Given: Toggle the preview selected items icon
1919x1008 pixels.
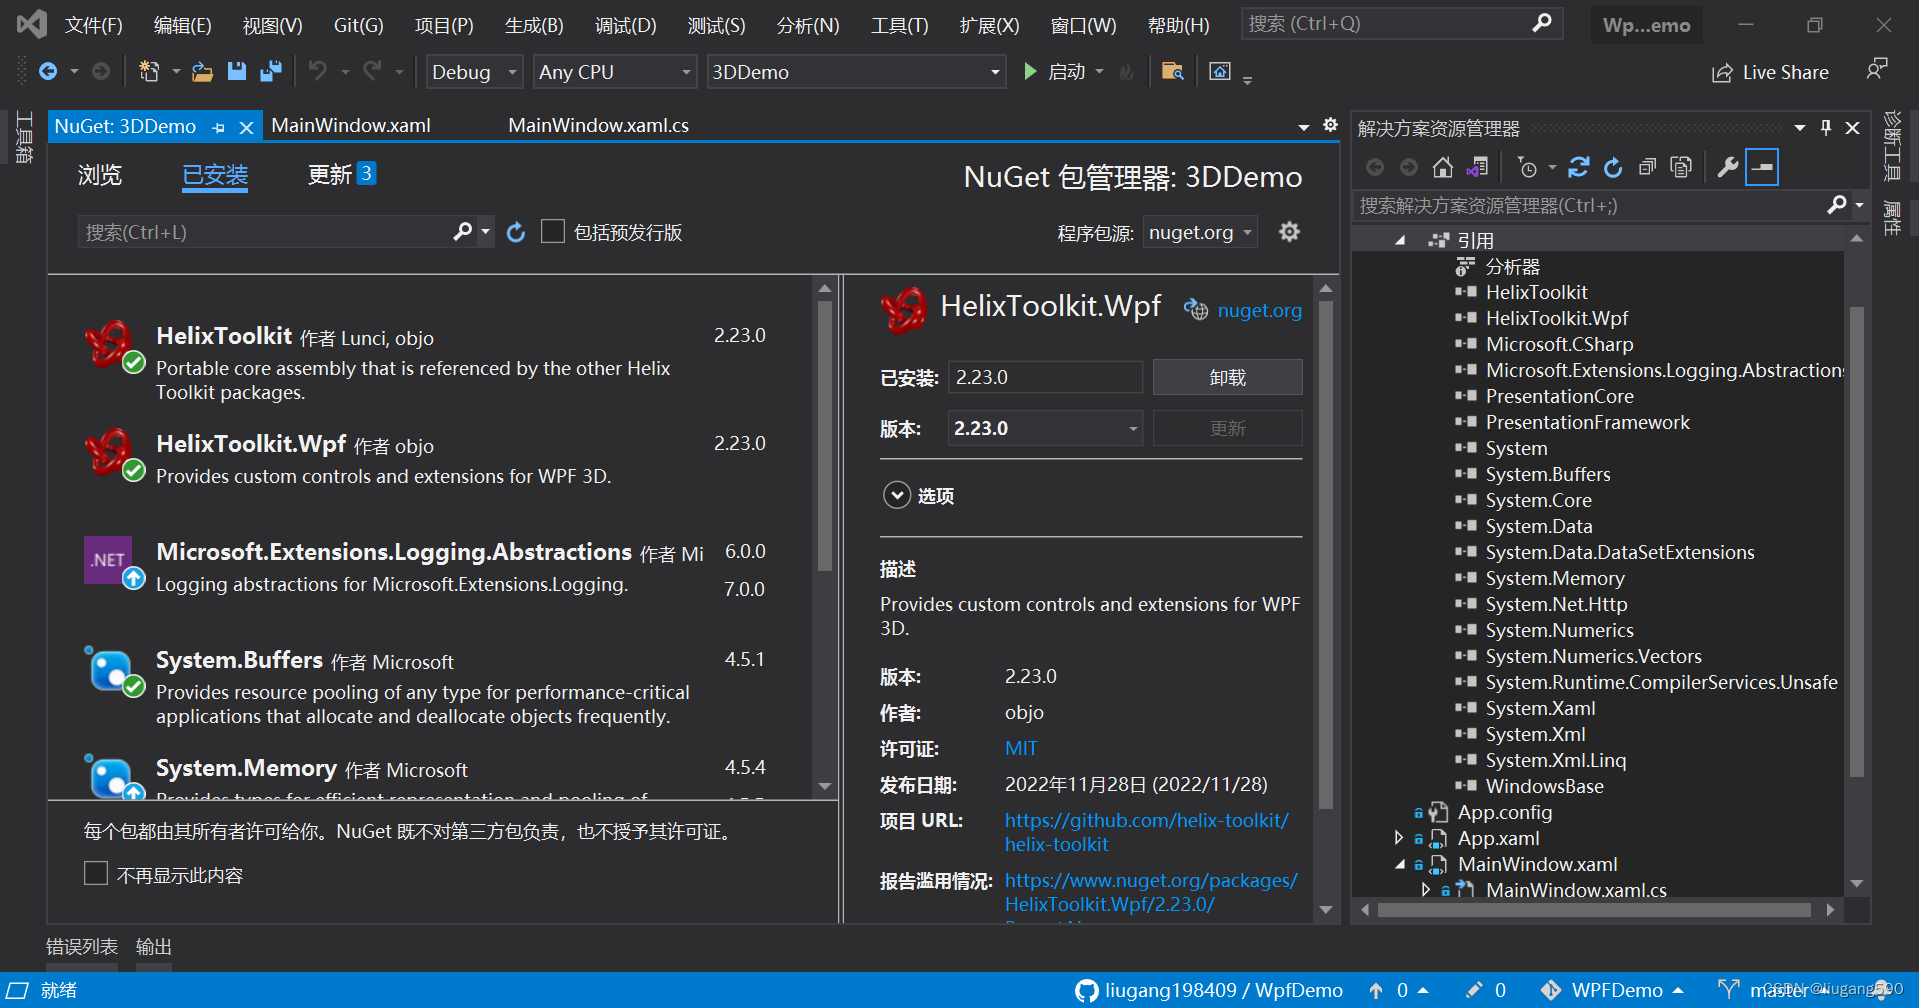Looking at the screenshot, I should point(1762,167).
